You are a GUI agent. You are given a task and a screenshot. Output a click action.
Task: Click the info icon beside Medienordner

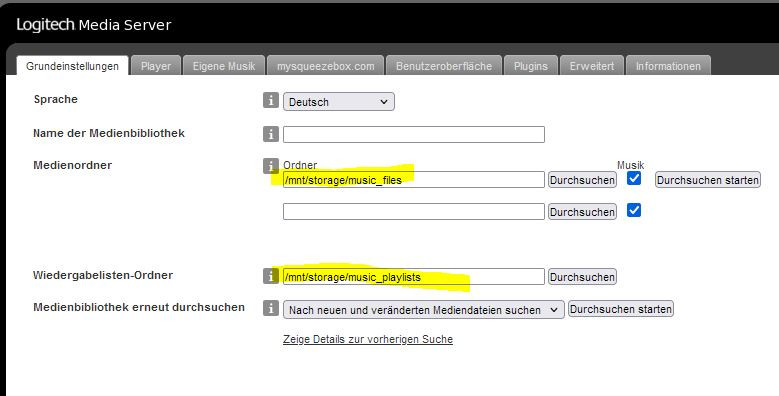coord(270,166)
